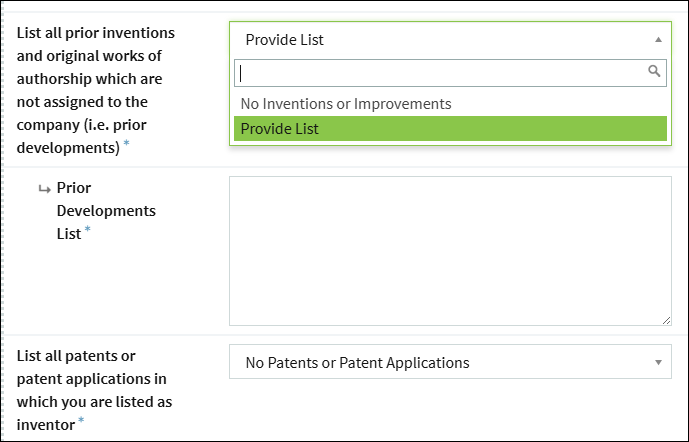This screenshot has height=442, width=689.
Task: Pick the green-highlighted entry in the options list
Action: pyautogui.click(x=450, y=129)
